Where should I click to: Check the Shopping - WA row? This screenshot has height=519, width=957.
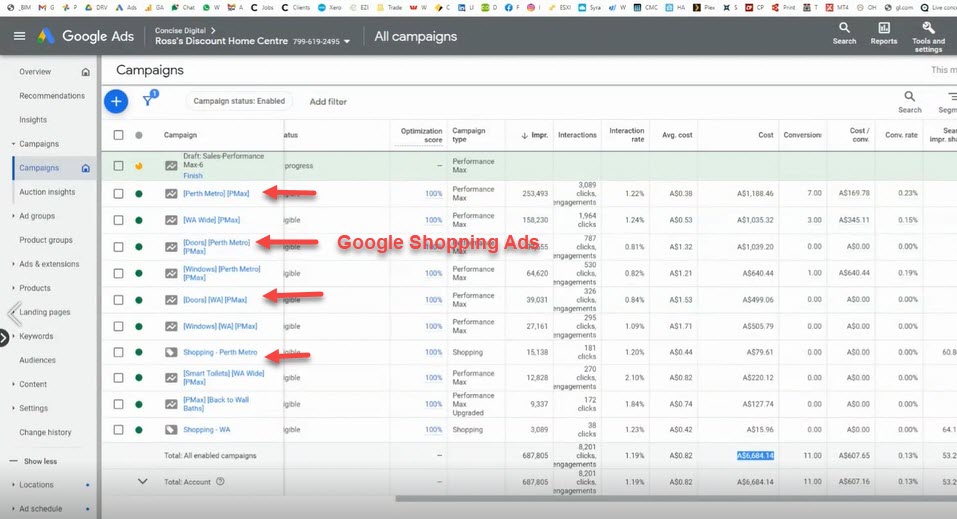click(x=118, y=430)
